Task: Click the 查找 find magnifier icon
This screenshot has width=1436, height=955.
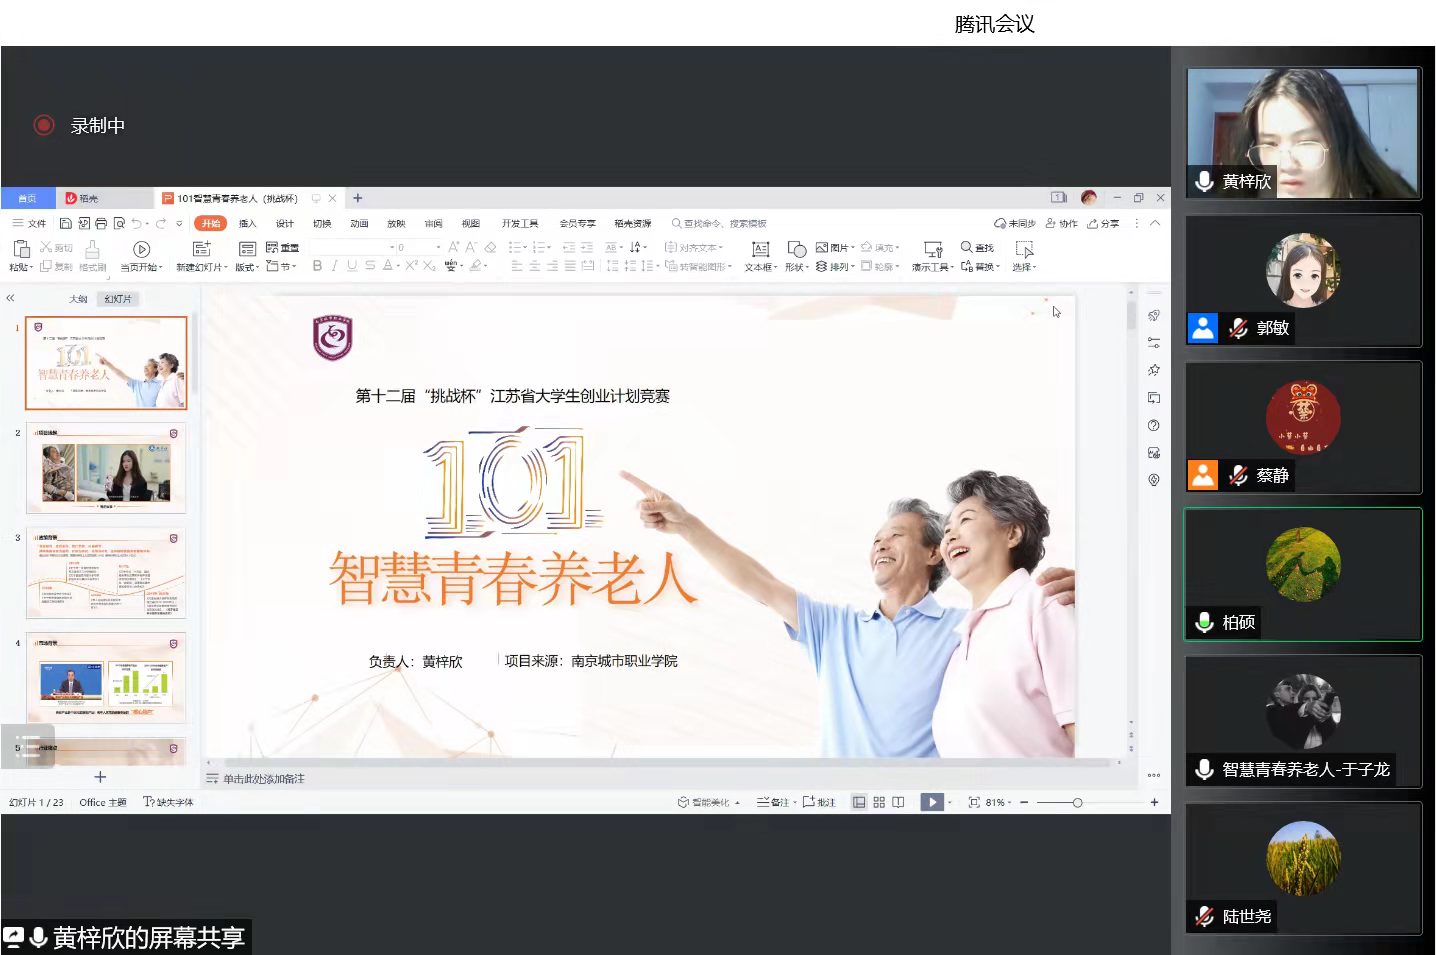Action: (967, 247)
